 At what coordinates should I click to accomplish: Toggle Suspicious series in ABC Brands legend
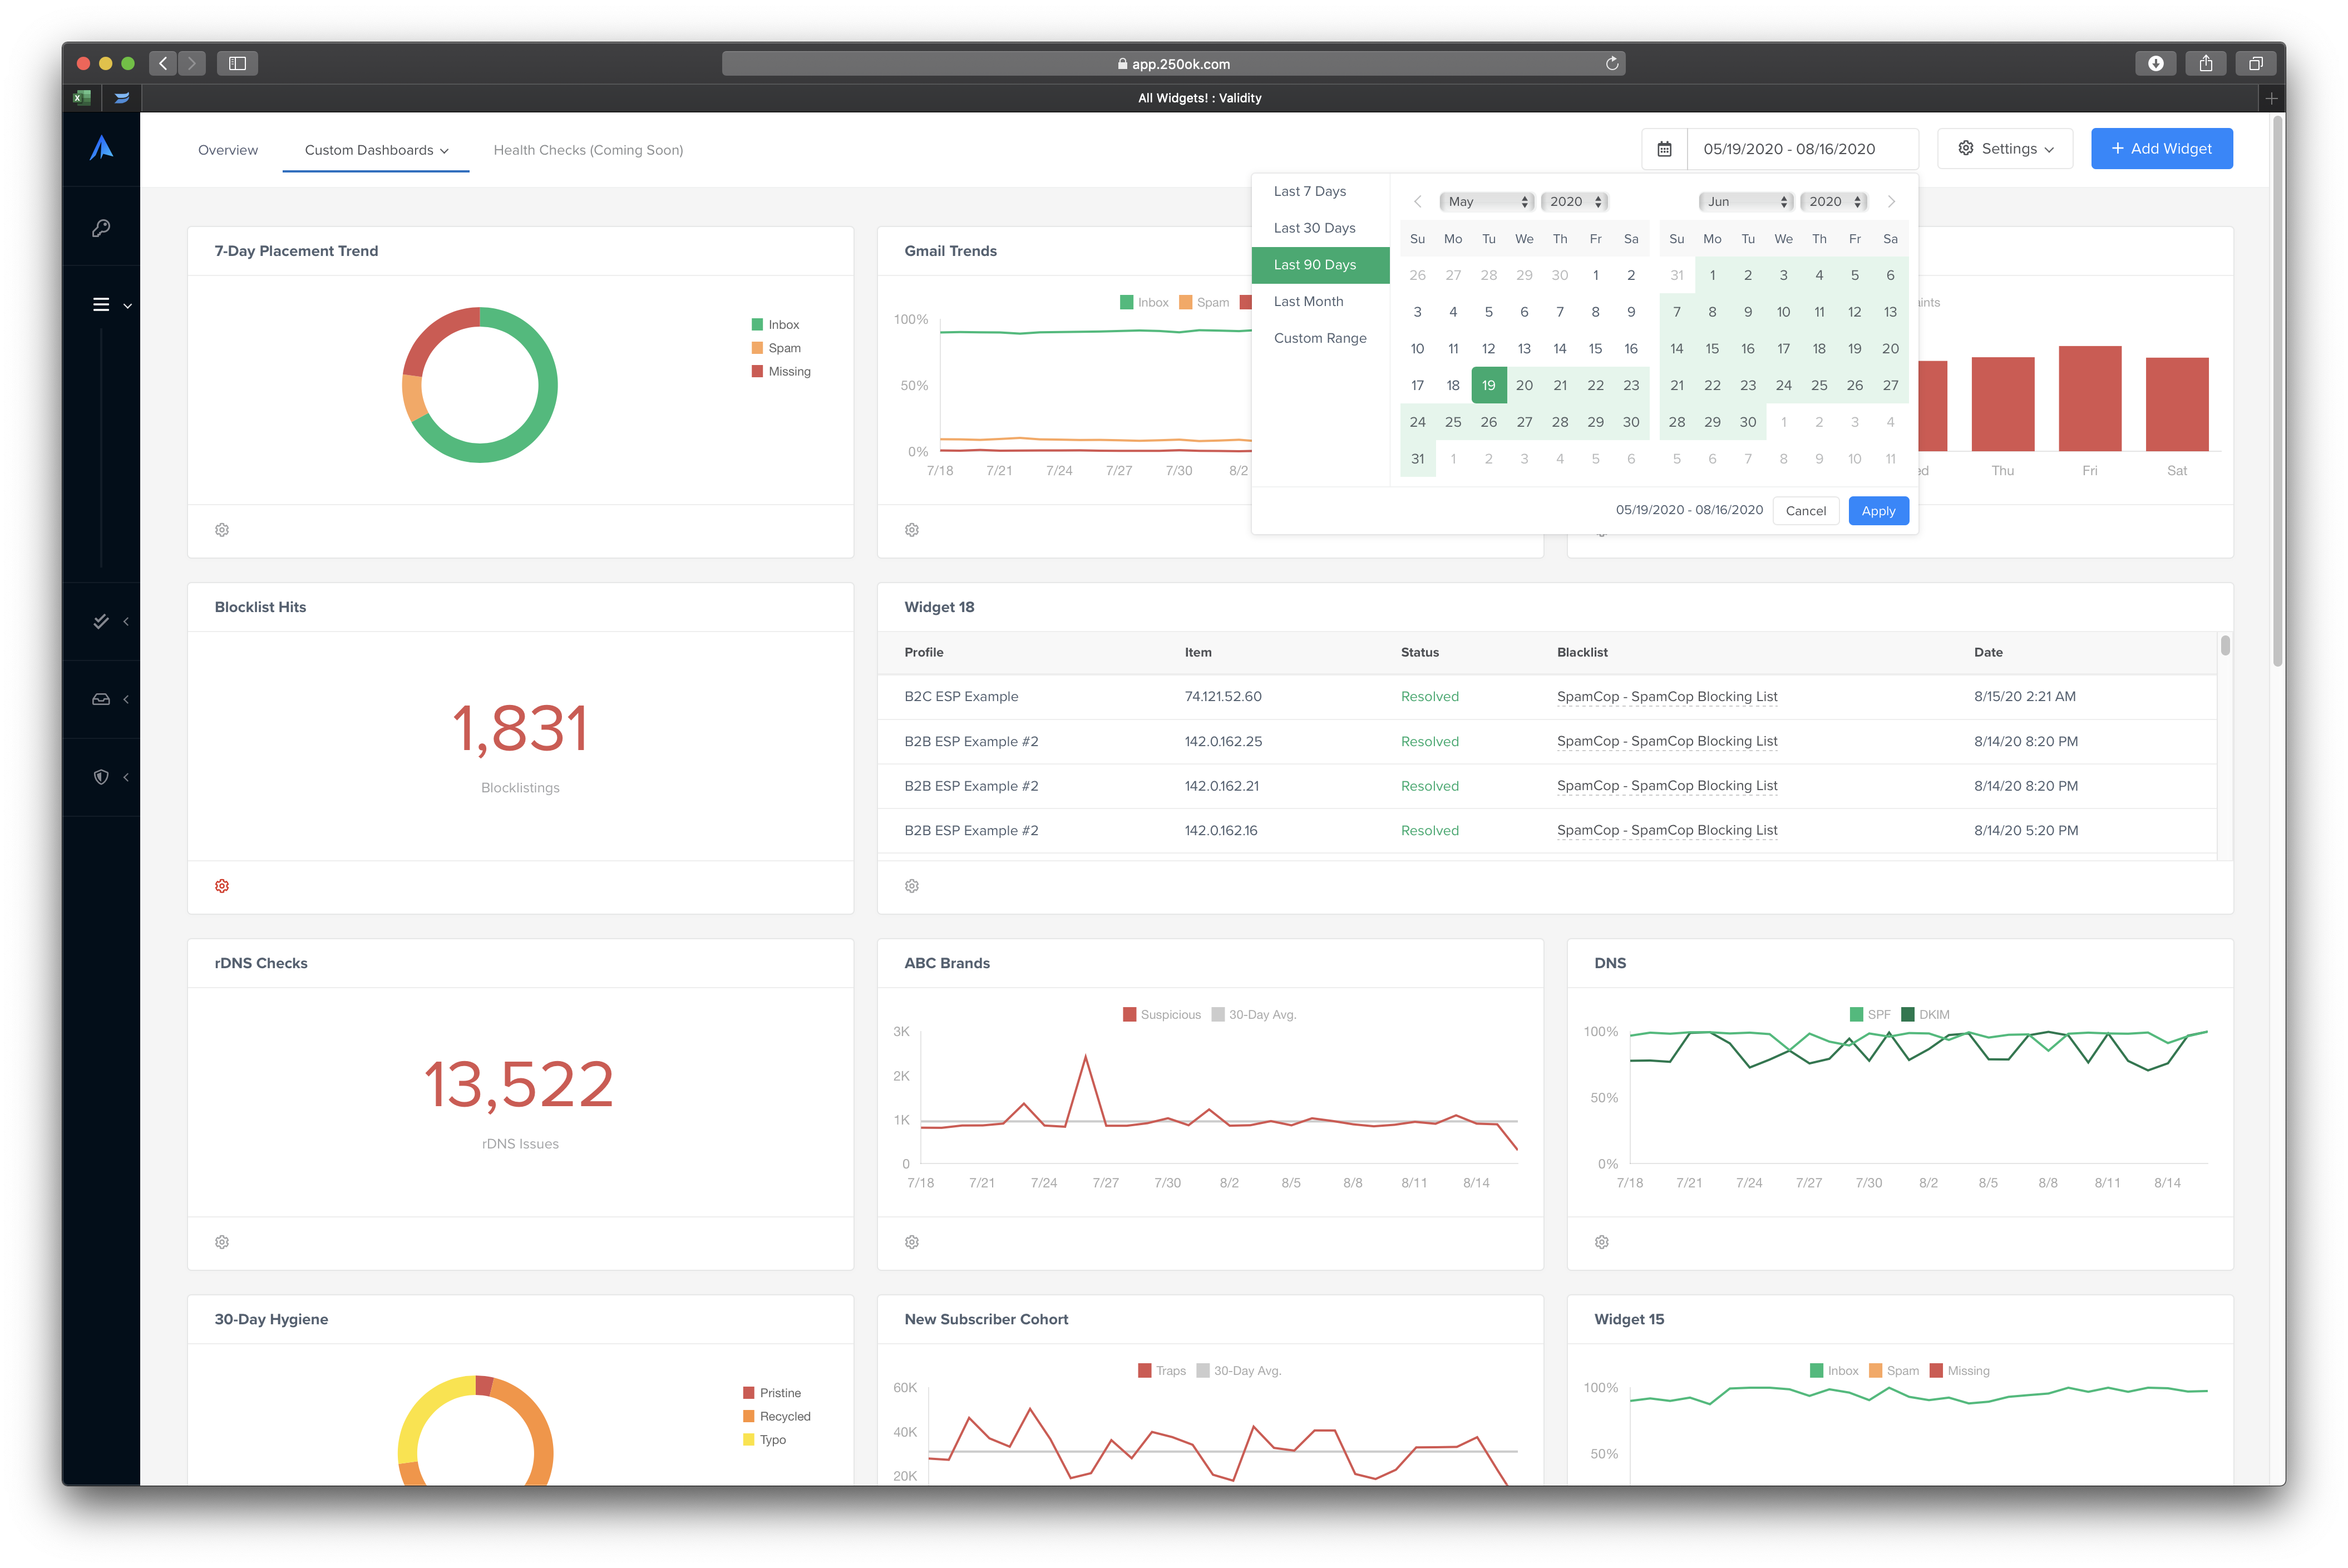click(1161, 1014)
